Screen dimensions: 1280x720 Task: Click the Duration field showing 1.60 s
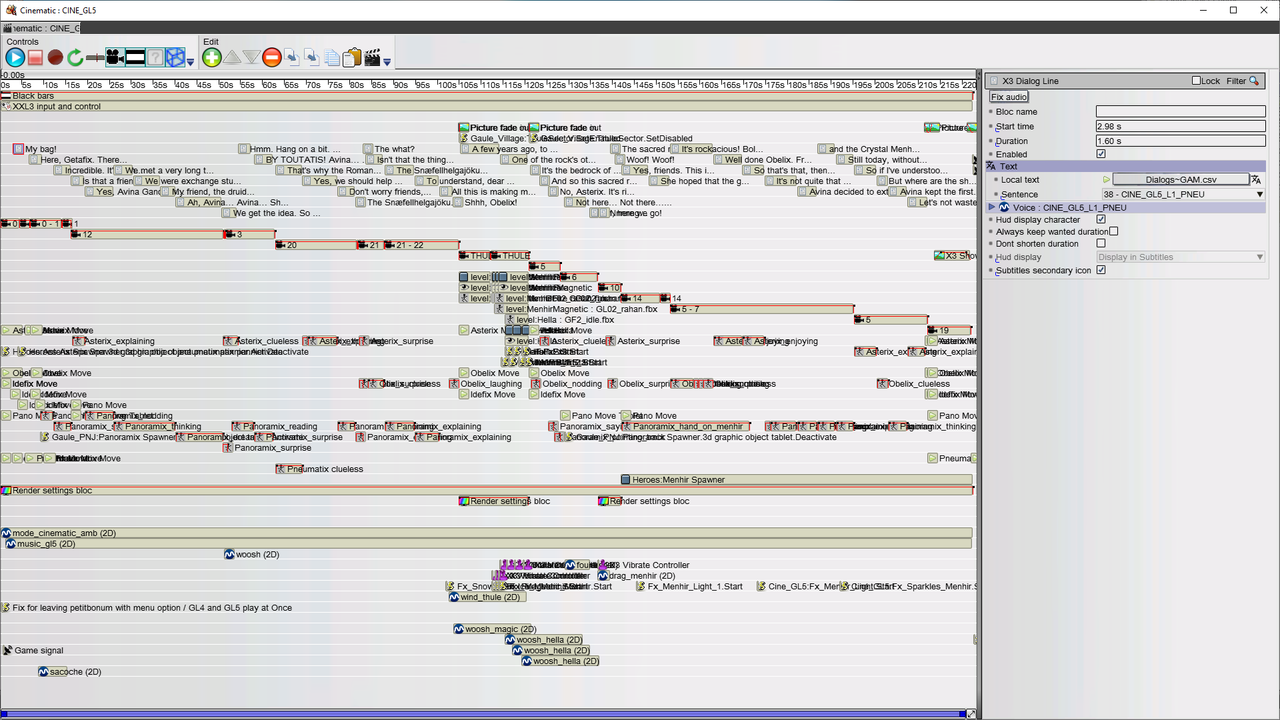click(x=1180, y=141)
